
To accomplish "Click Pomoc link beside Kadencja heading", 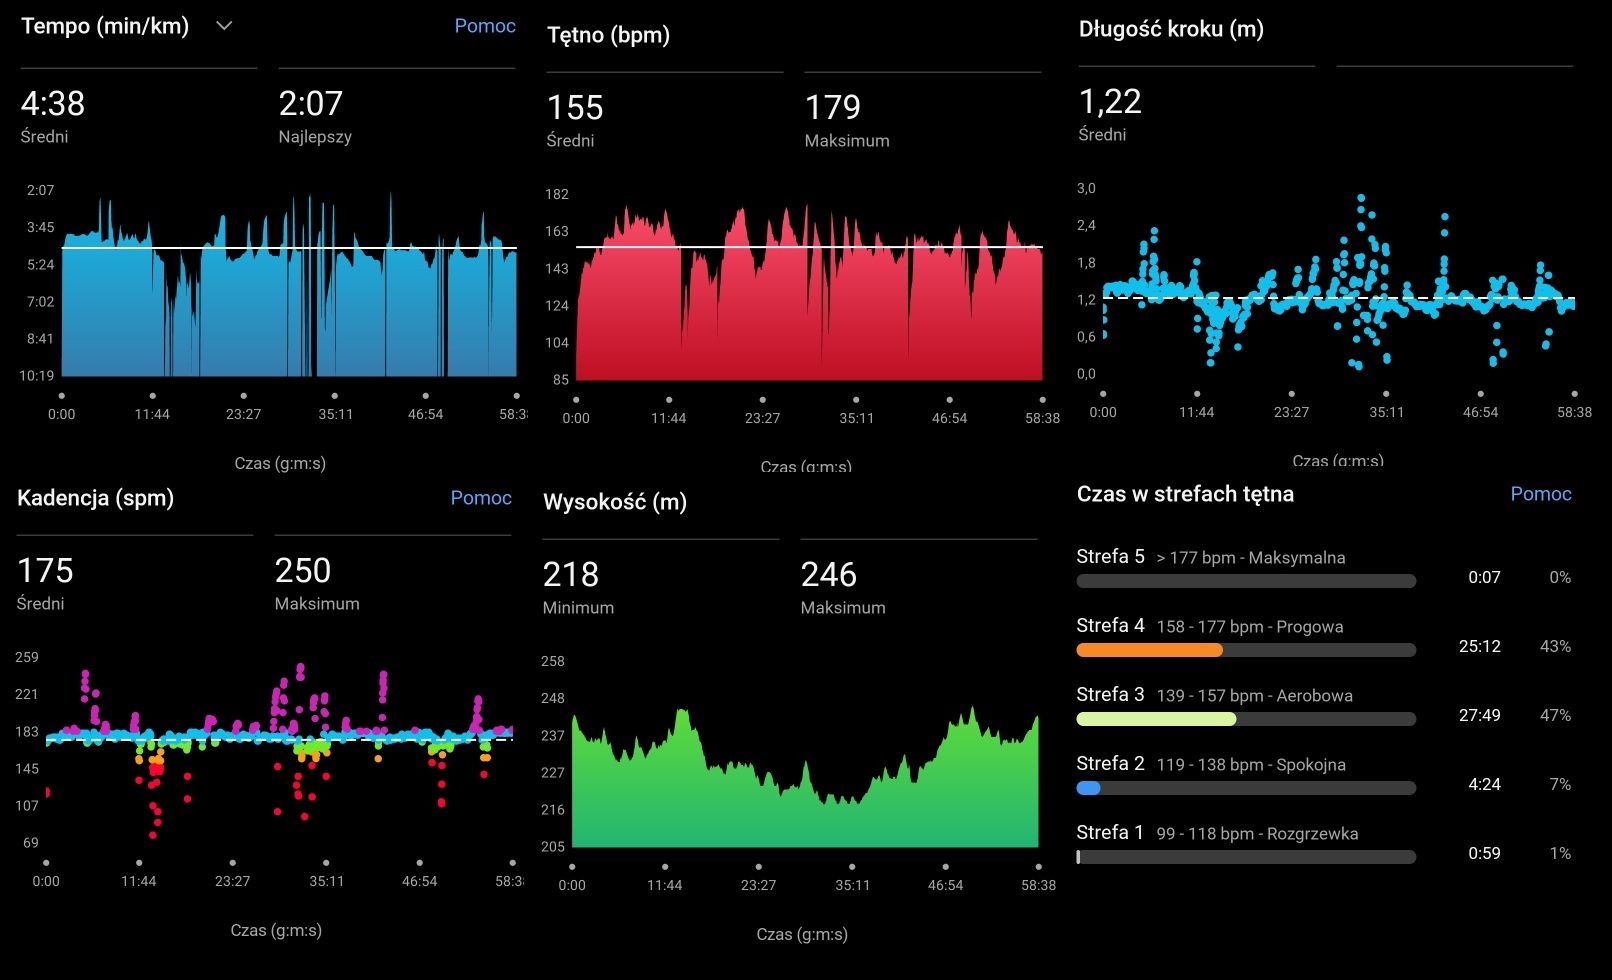I will 481,498.
